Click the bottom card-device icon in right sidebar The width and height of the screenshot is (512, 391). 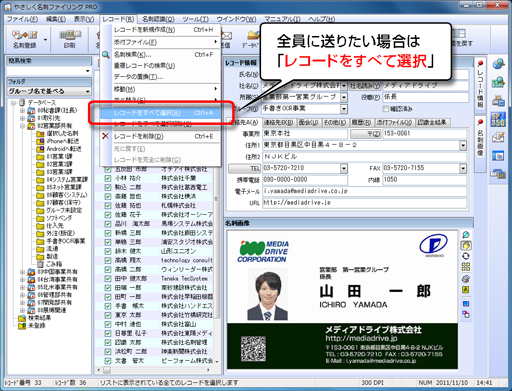[x=498, y=174]
